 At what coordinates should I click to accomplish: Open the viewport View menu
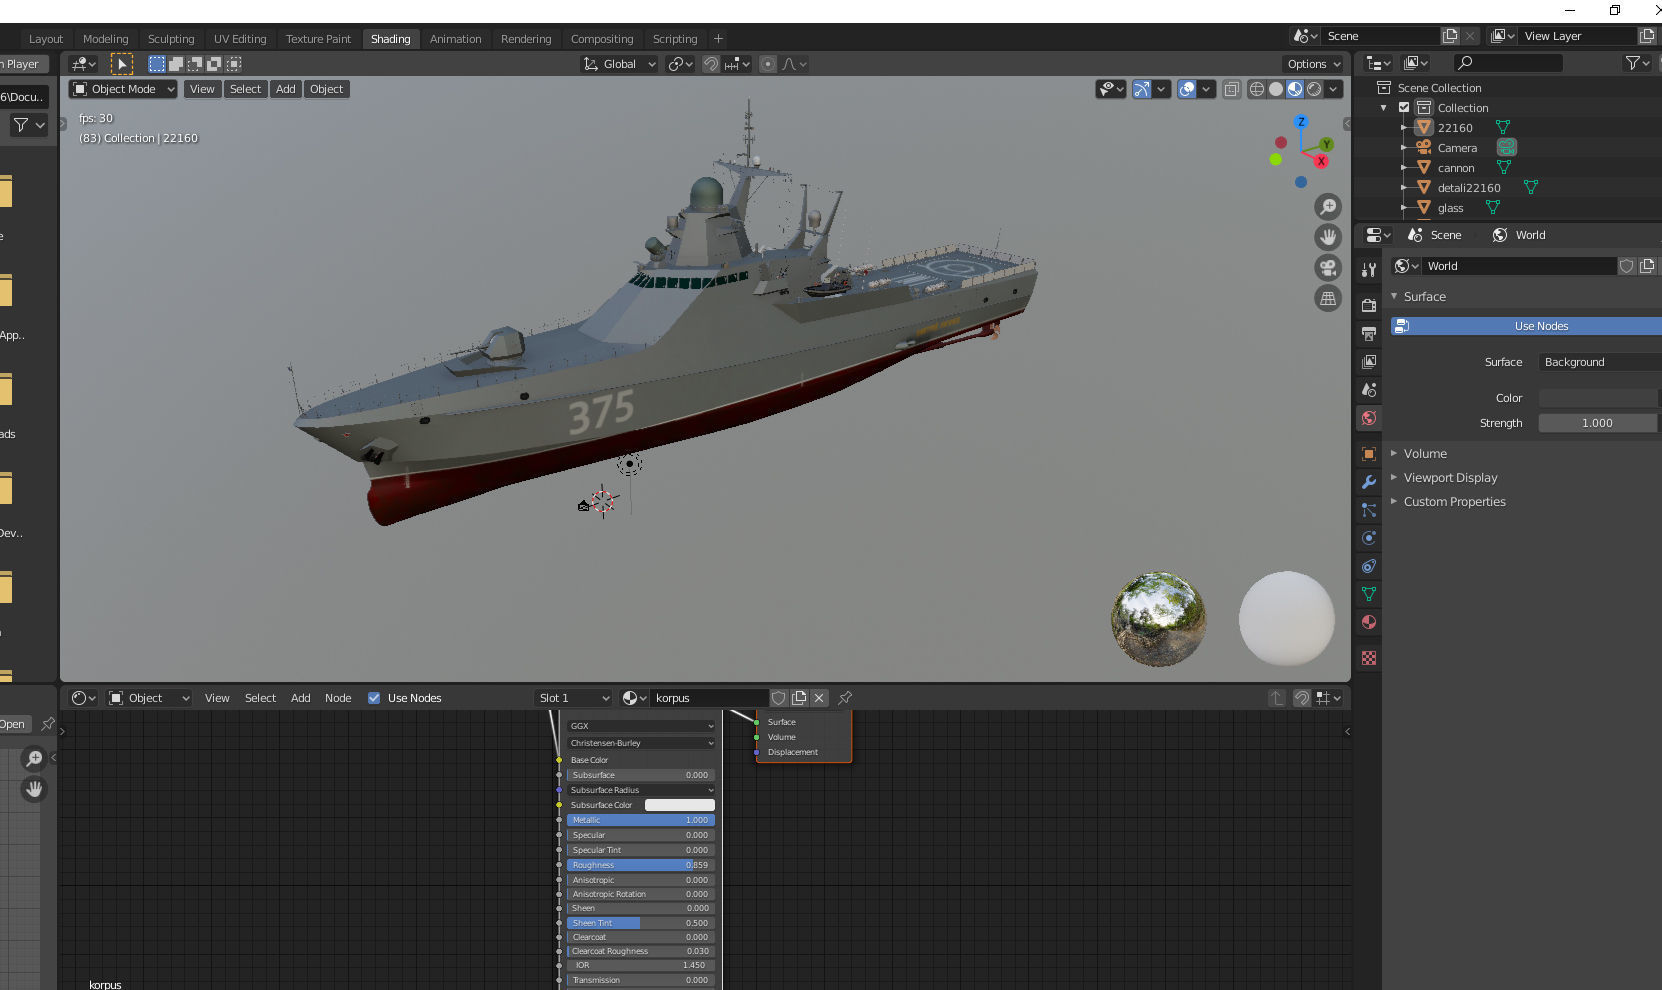(202, 89)
